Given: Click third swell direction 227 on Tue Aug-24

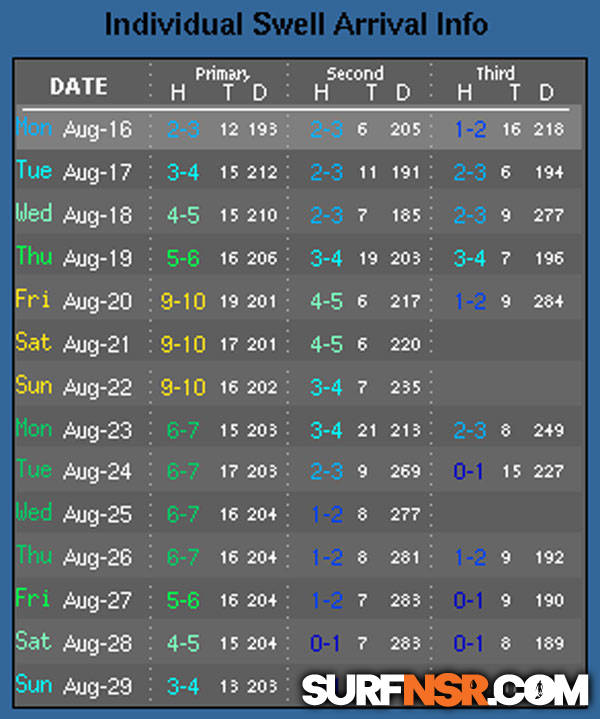Looking at the screenshot, I should click(549, 471).
